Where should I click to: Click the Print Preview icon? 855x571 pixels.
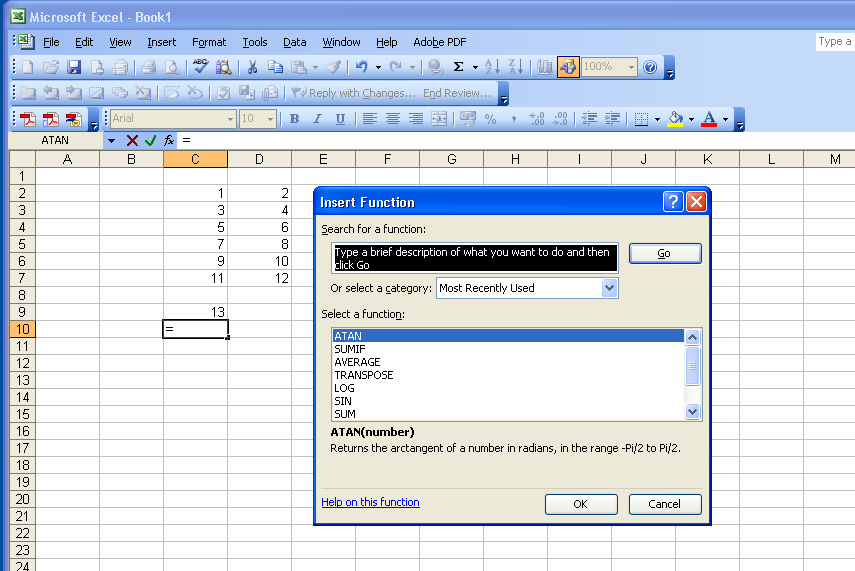point(172,67)
